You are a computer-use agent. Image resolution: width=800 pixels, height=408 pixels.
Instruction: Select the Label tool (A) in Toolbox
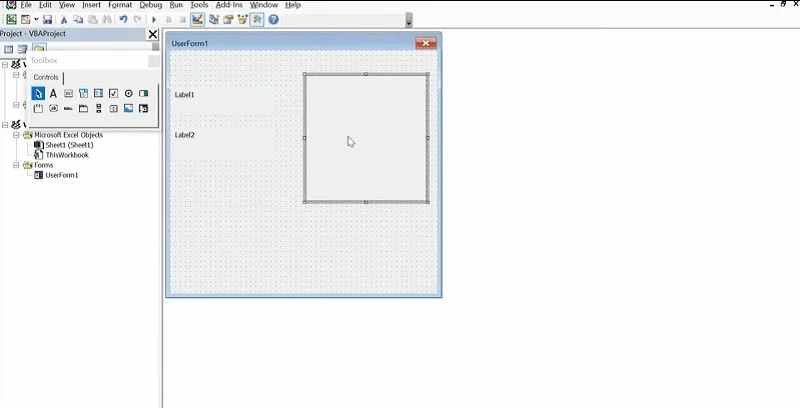tap(53, 93)
